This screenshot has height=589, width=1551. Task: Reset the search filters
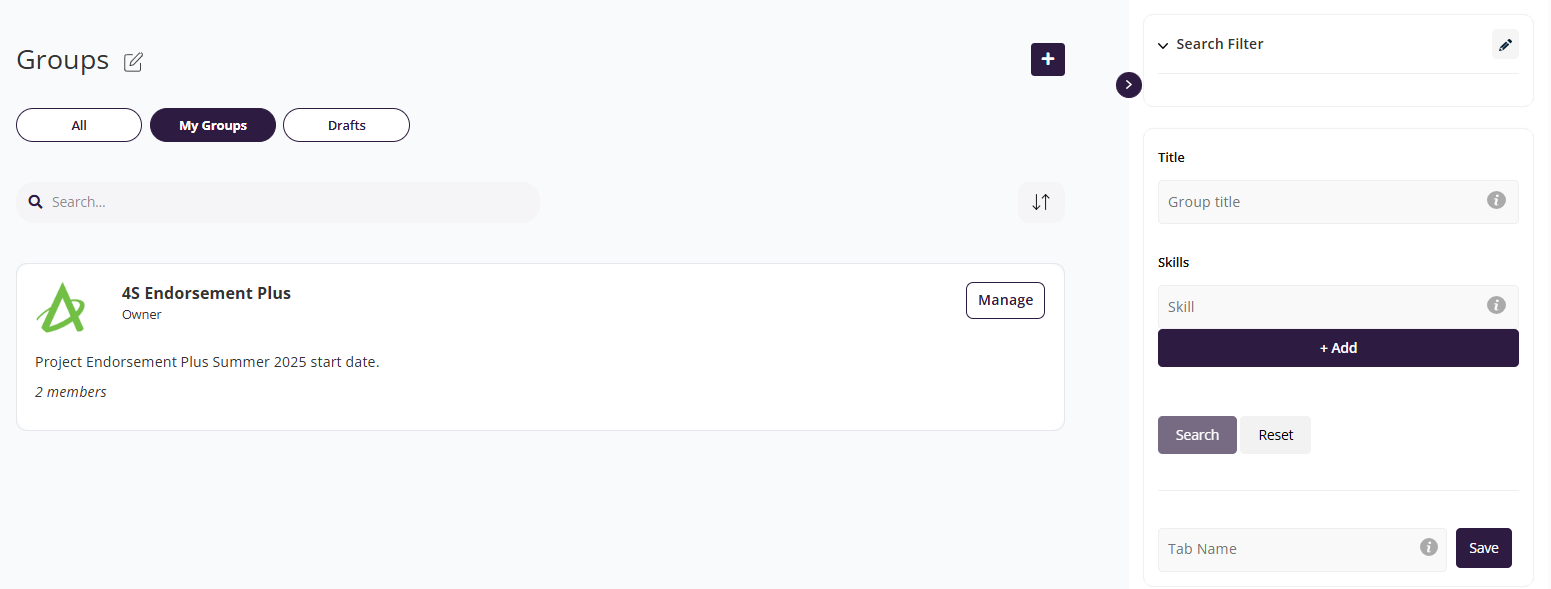pos(1275,435)
